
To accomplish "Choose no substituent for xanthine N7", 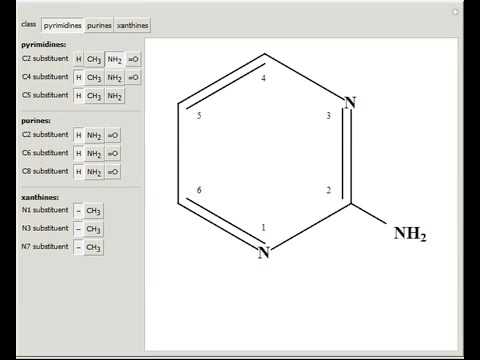I will pyautogui.click(x=78, y=248).
